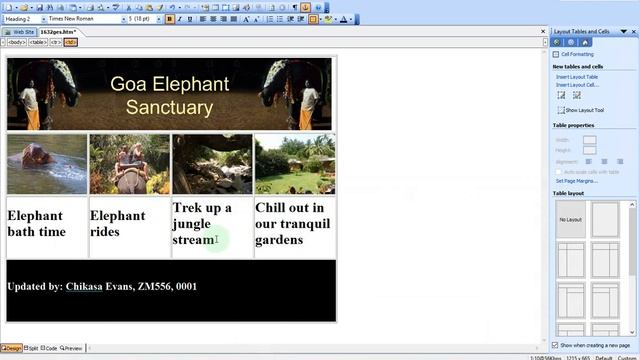The image size is (640, 360).
Task: Click the Draw Layout Cell icon
Action: (x=576, y=95)
